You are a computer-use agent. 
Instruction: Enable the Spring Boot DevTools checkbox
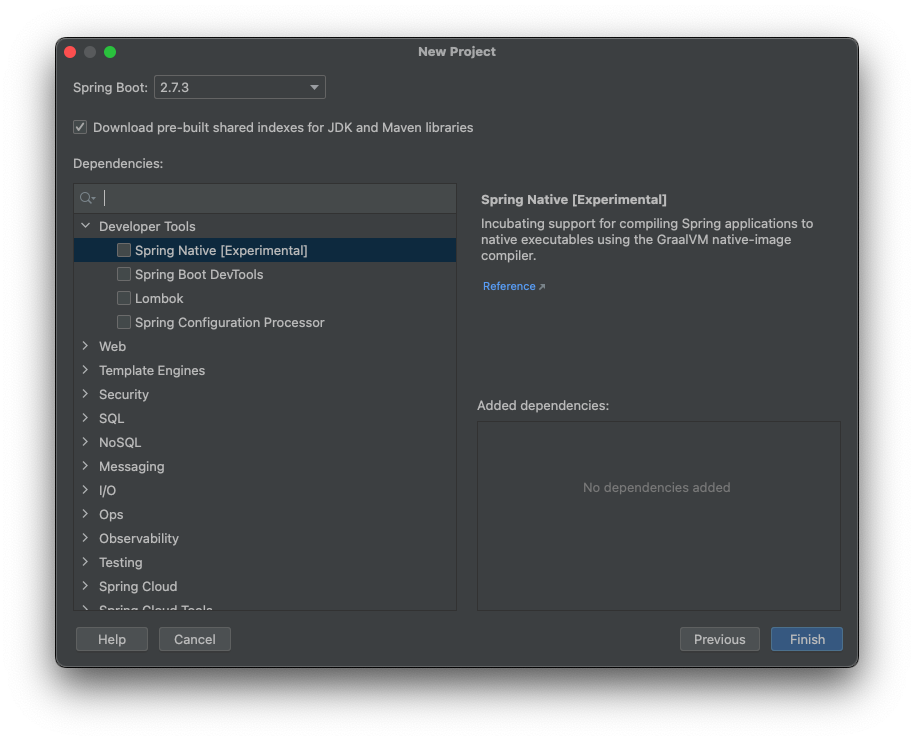[x=124, y=274]
